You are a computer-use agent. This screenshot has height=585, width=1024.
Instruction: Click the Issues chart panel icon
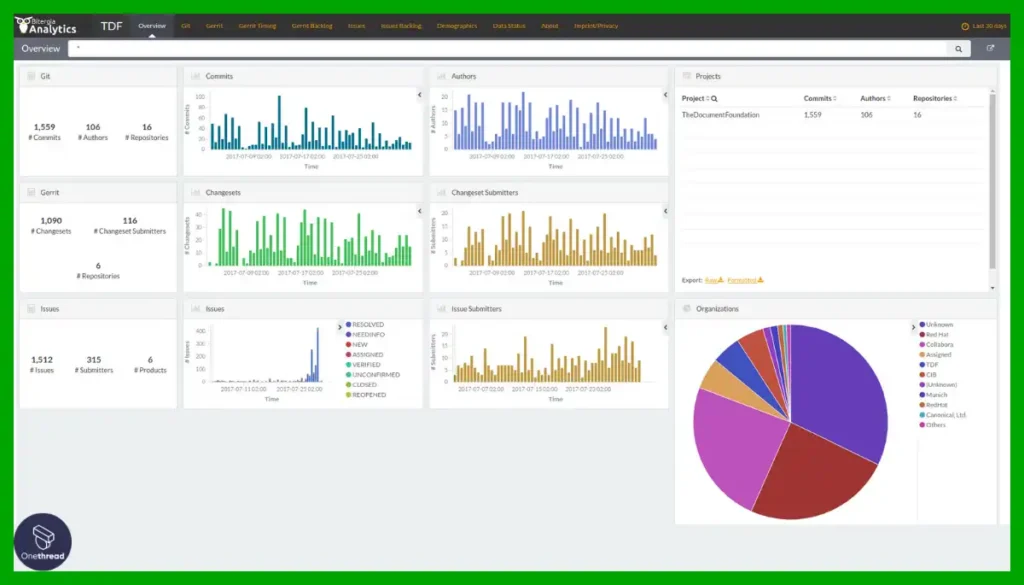(x=195, y=309)
